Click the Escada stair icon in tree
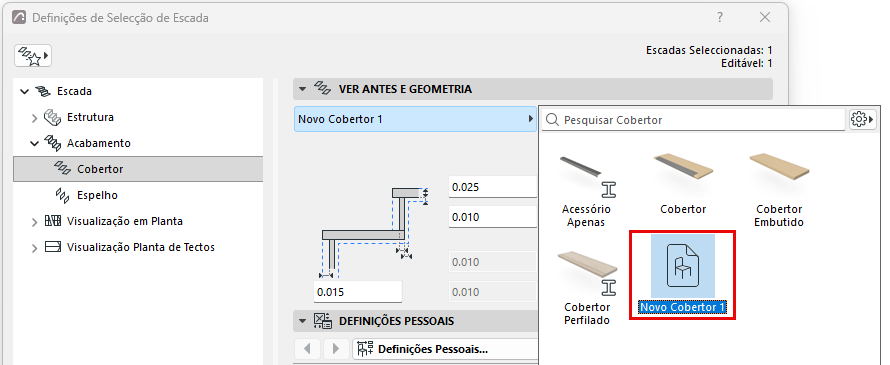Viewport: 890px width, 365px height. pyautogui.click(x=43, y=91)
